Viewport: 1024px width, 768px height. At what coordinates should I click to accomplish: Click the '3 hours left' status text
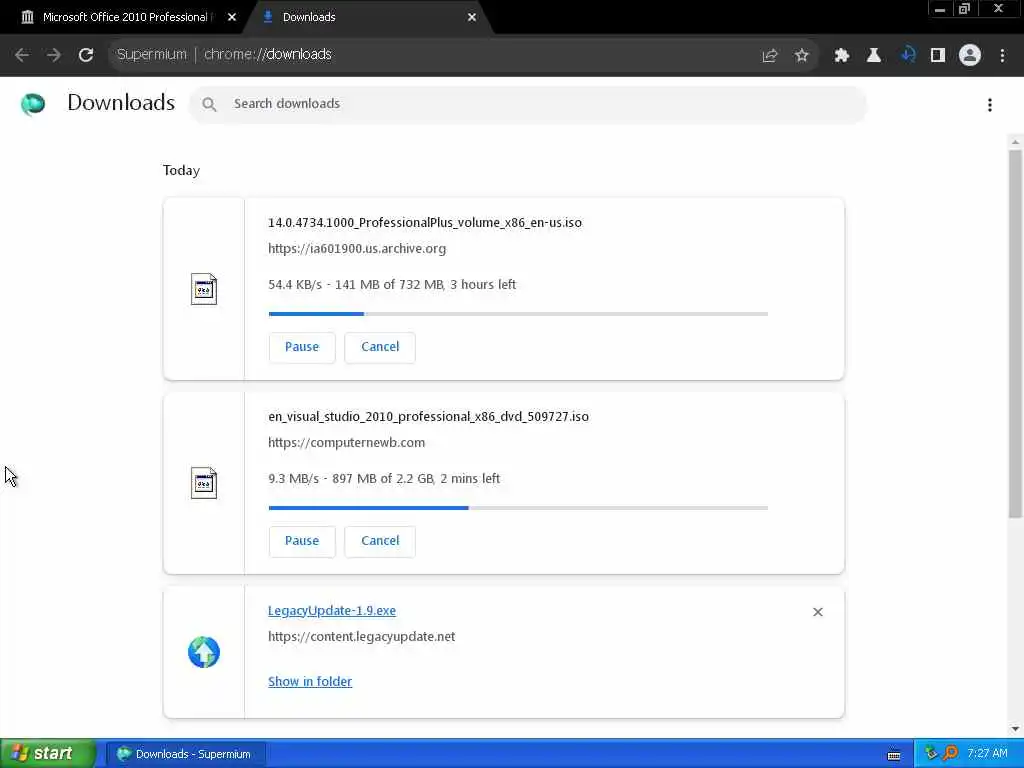pyautogui.click(x=483, y=285)
